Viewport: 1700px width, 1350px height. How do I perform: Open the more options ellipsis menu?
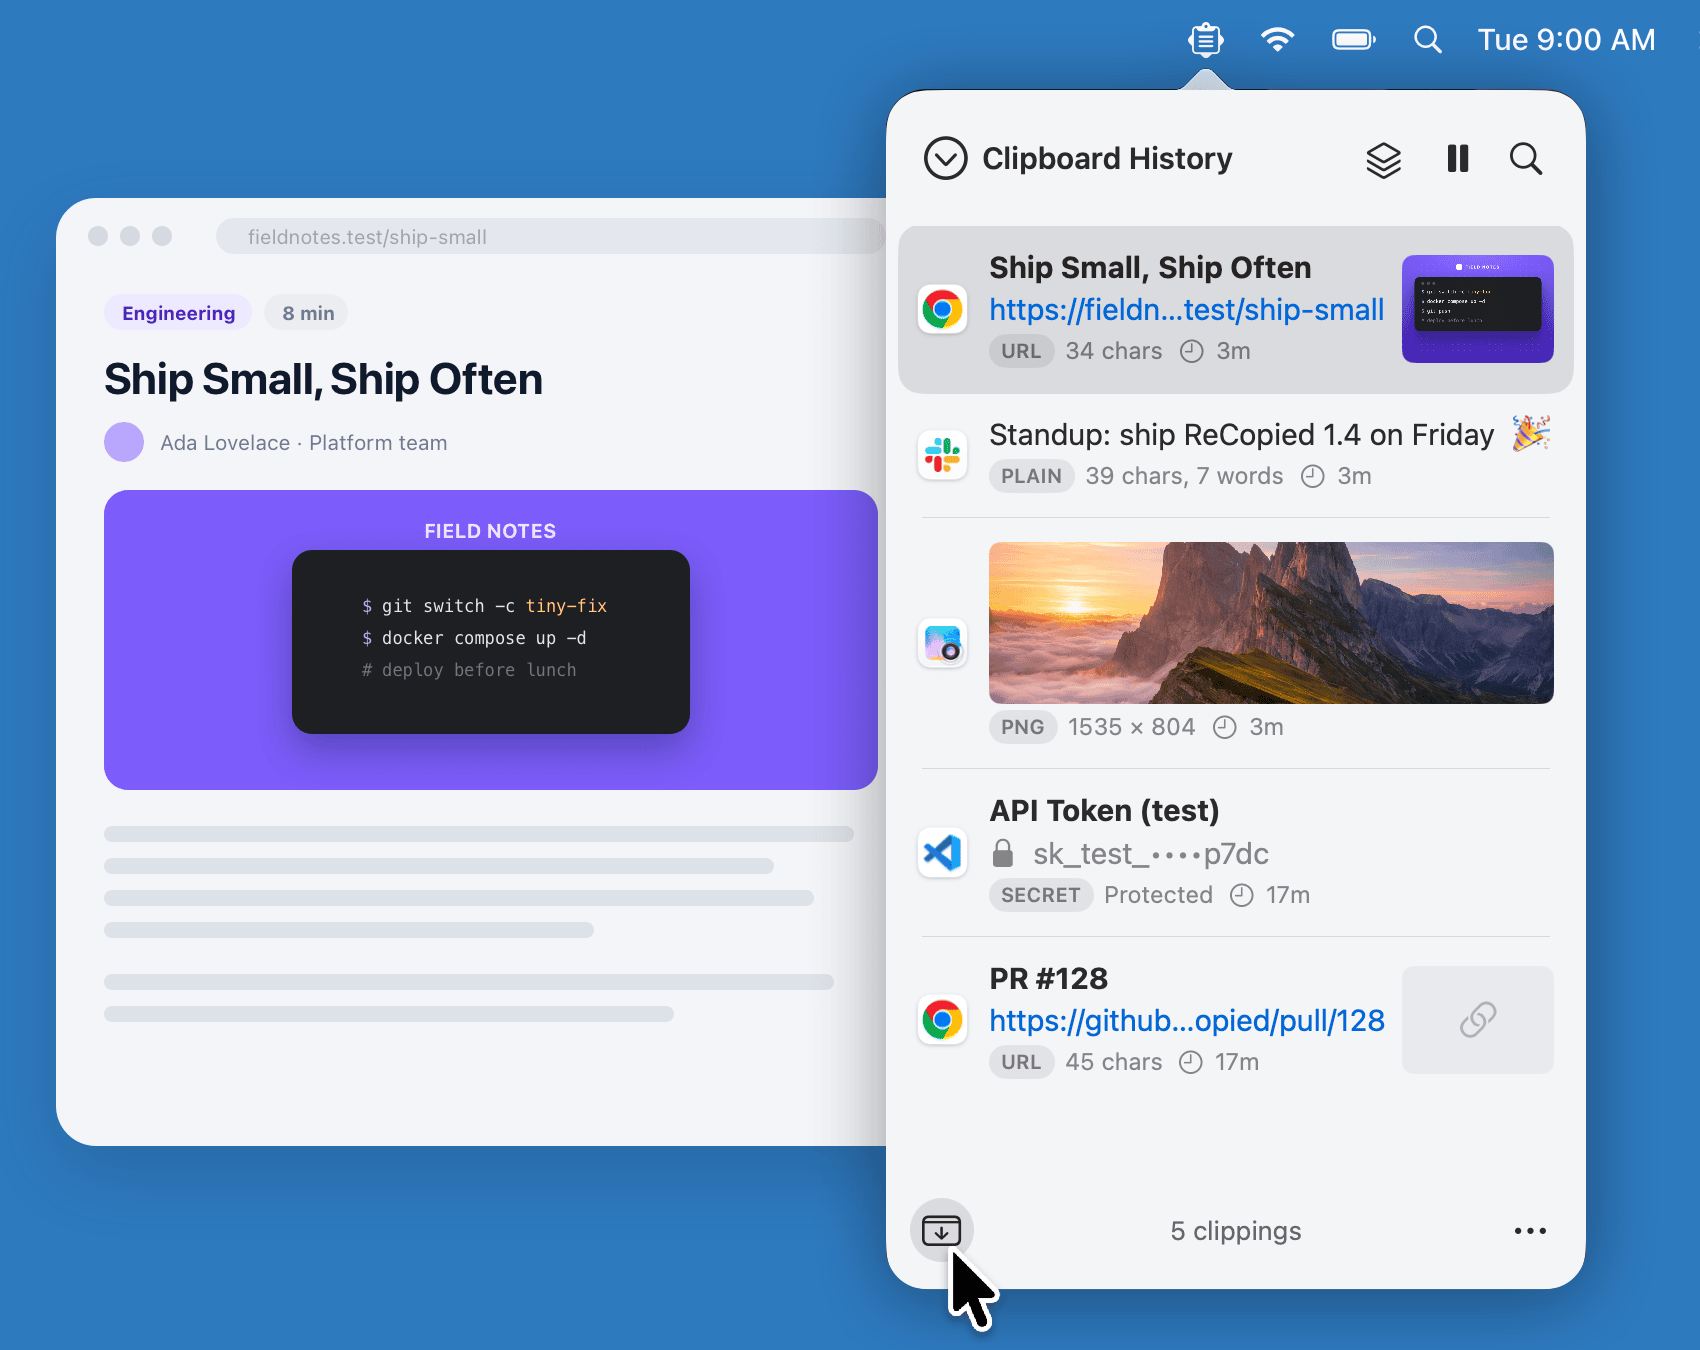pos(1530,1231)
